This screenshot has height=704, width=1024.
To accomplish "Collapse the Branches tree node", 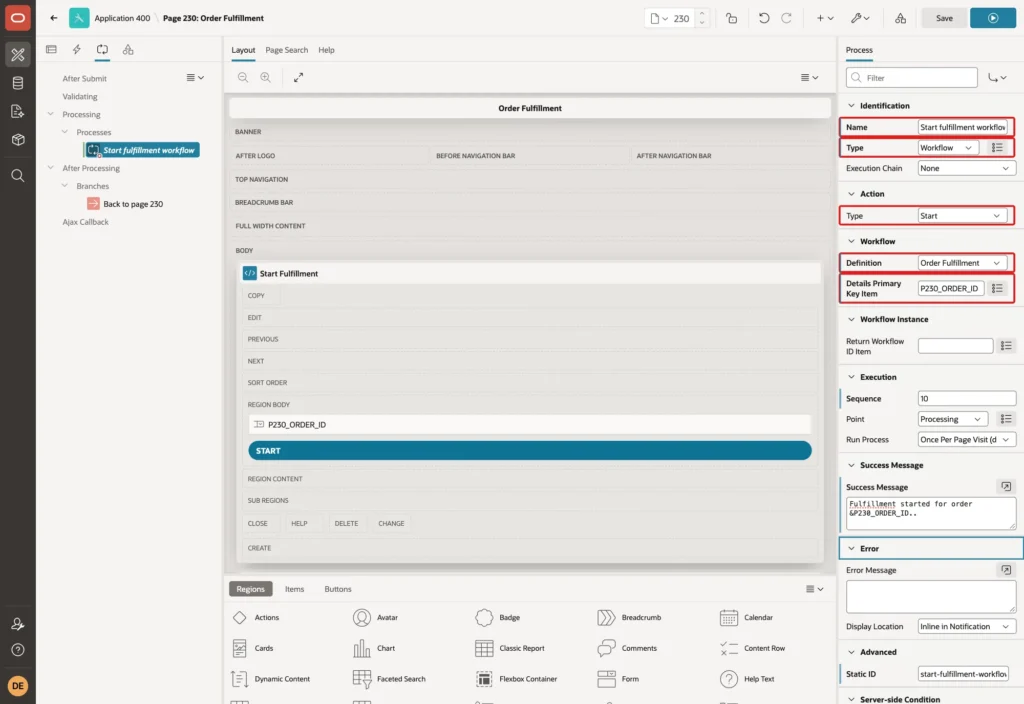I will [65, 185].
